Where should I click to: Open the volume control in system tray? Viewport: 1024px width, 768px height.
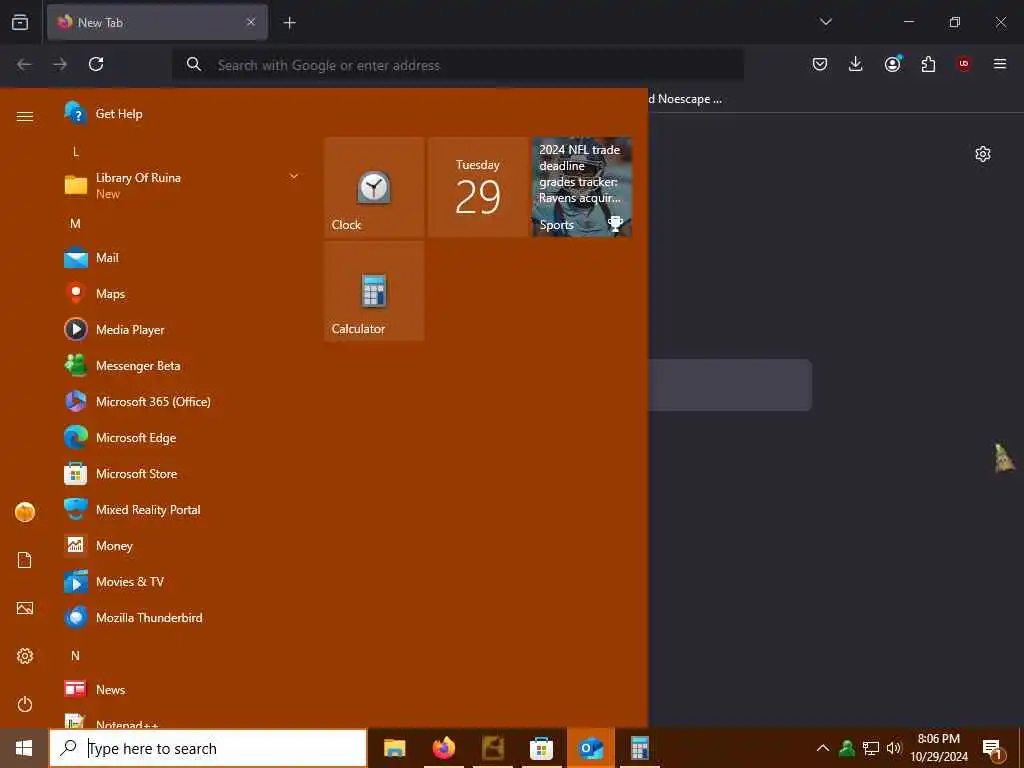[x=894, y=748]
